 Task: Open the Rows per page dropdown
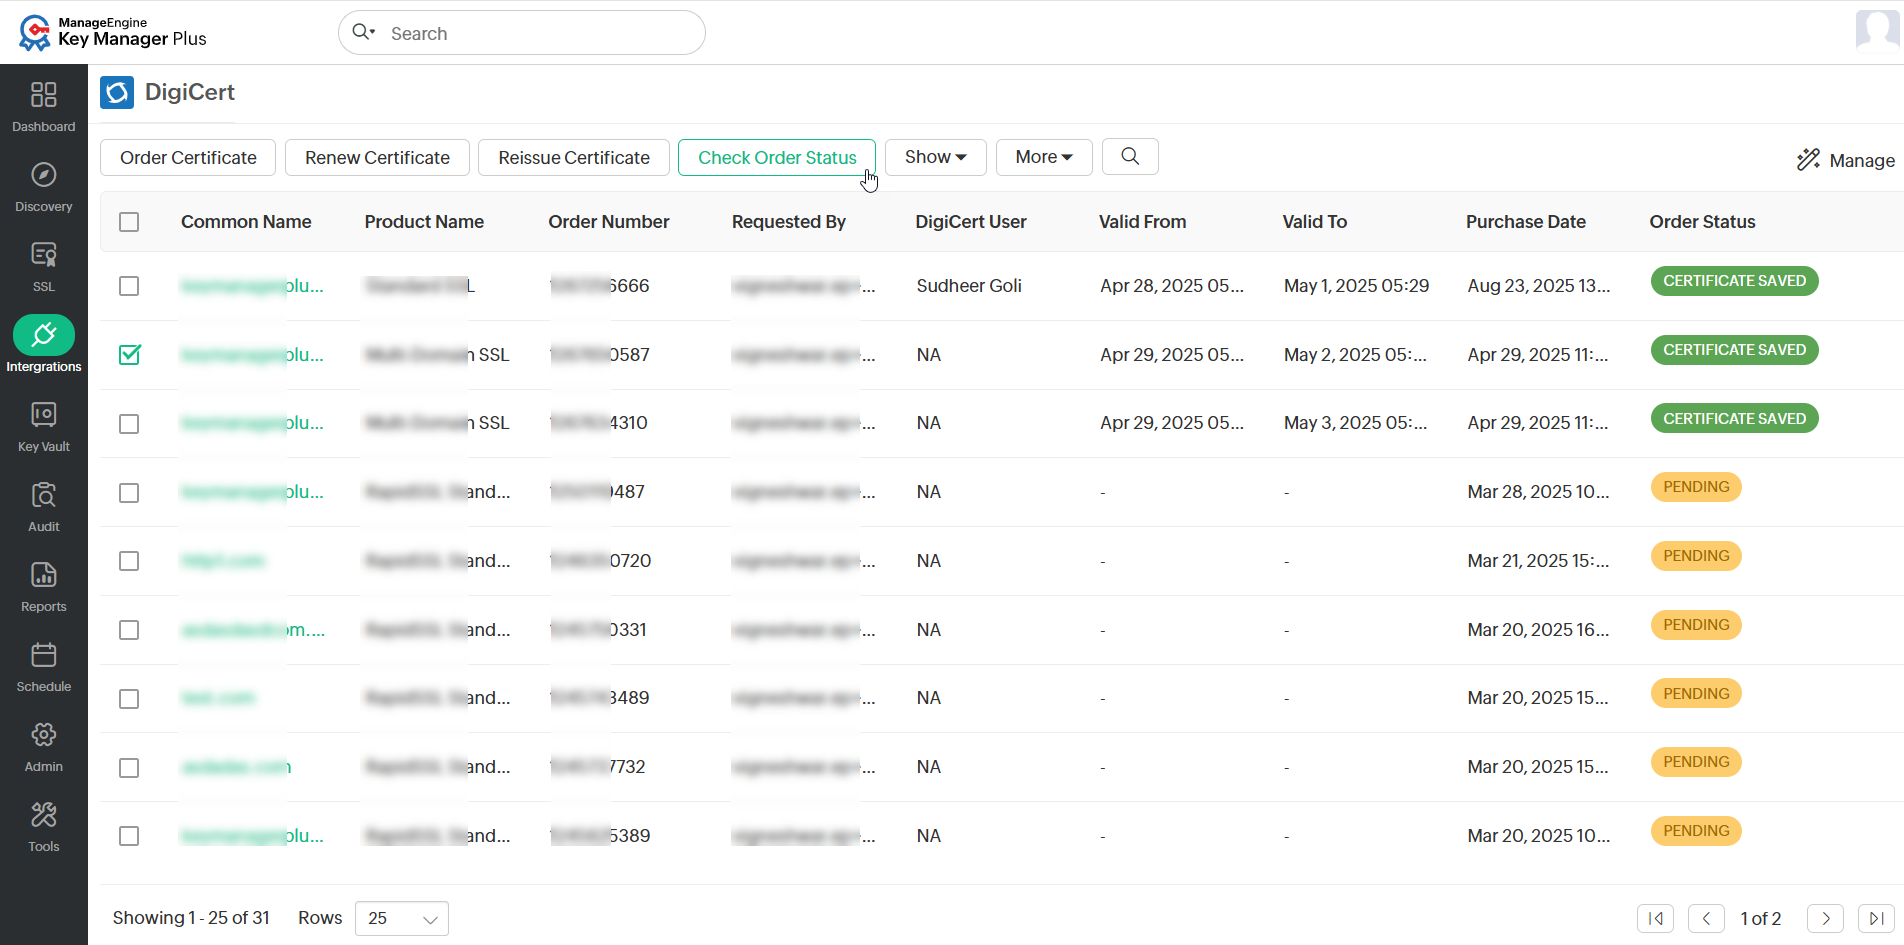coord(402,918)
